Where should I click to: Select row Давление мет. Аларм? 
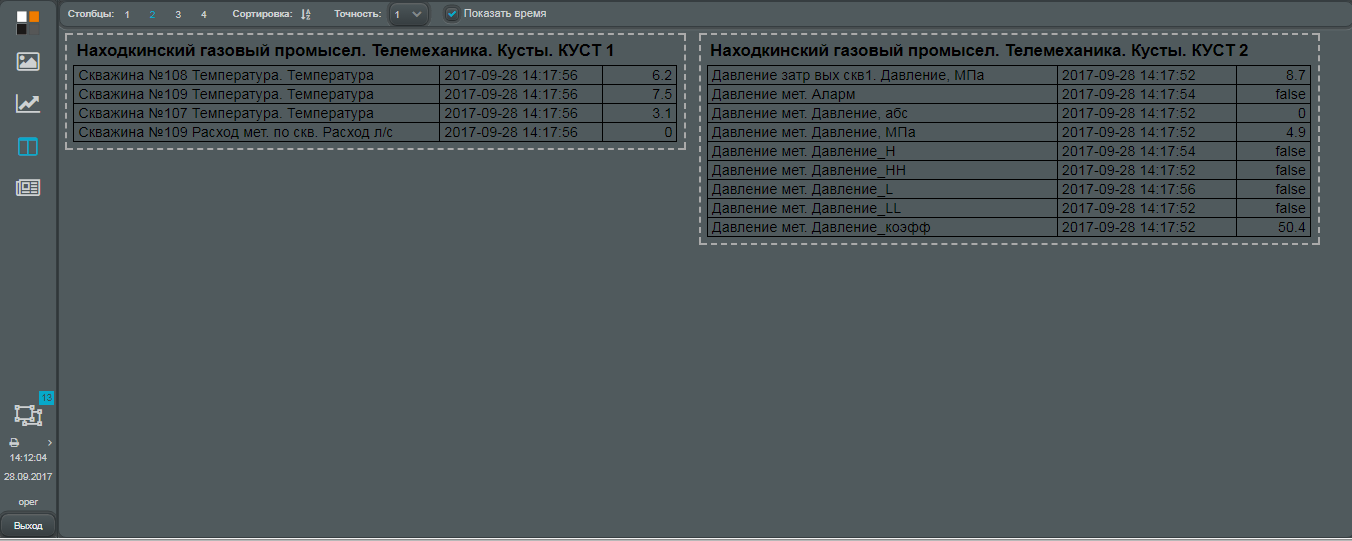click(1009, 94)
